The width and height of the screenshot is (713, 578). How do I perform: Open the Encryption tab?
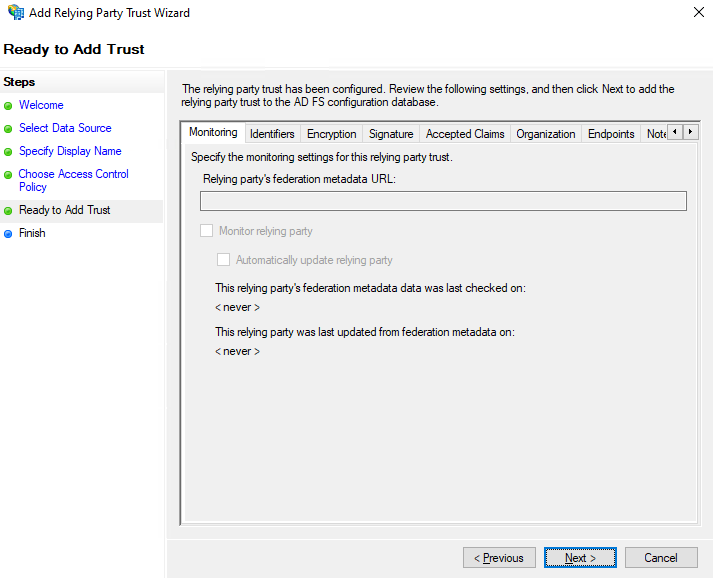pyautogui.click(x=331, y=134)
